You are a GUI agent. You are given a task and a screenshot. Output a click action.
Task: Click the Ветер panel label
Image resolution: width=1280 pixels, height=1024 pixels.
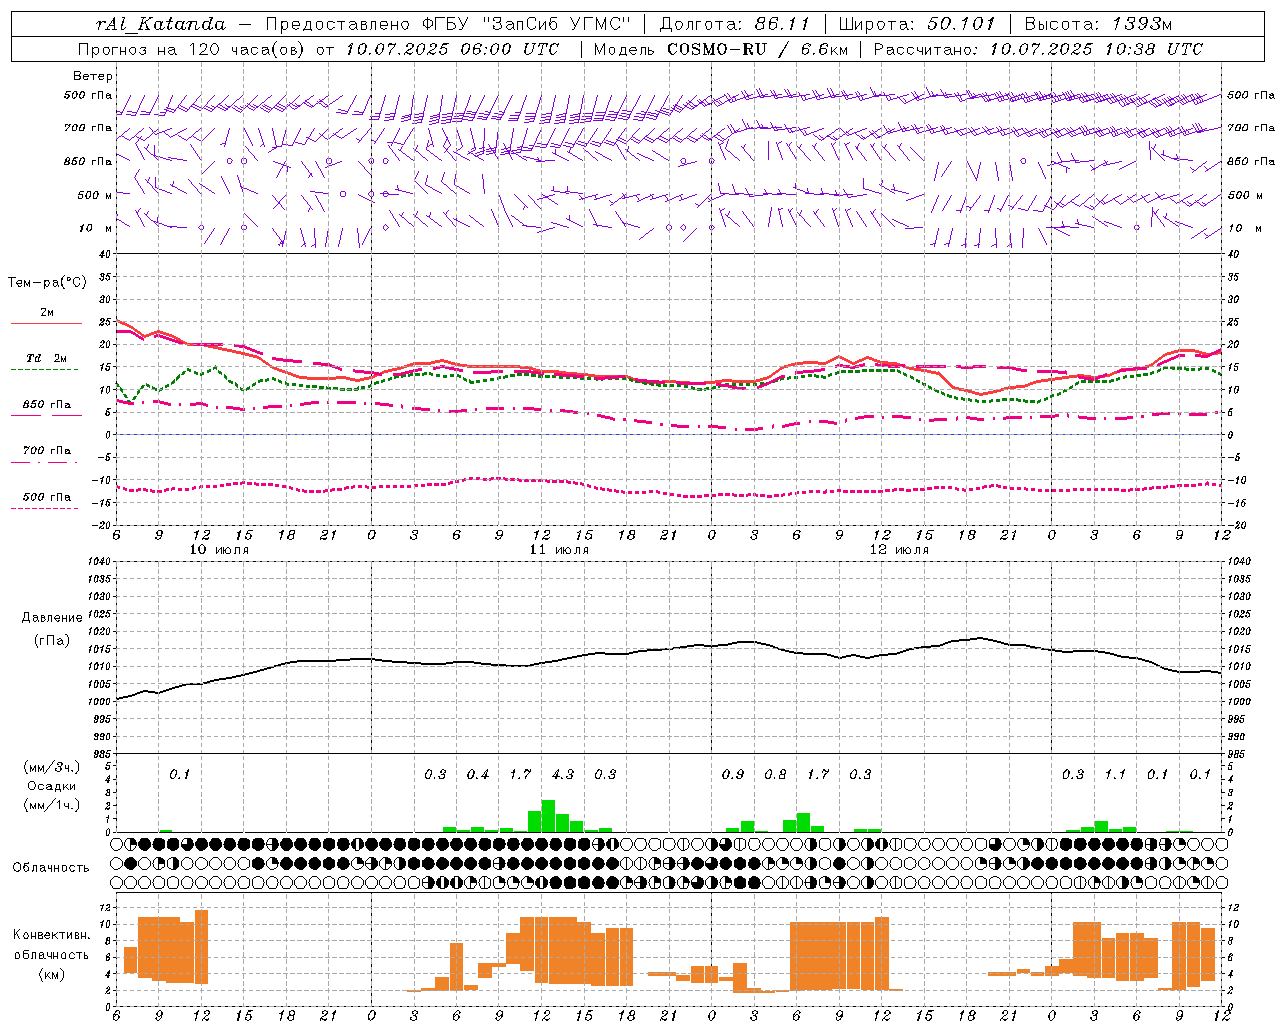pos(93,76)
